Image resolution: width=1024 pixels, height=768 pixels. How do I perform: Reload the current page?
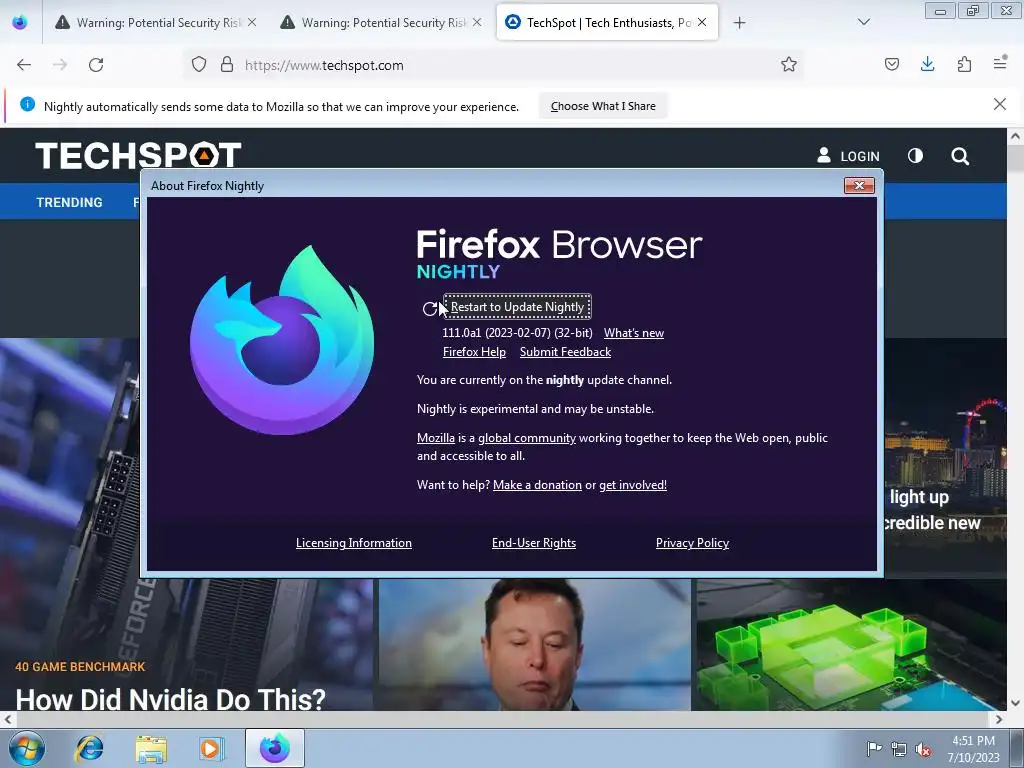pyautogui.click(x=96, y=65)
